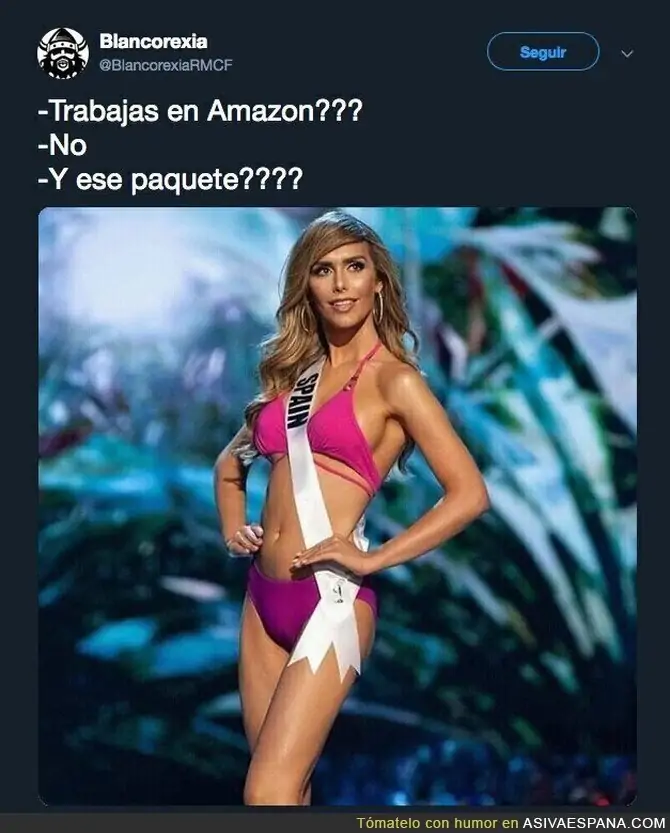Expand the tweet options chevron
This screenshot has width=670, height=833.
tap(627, 54)
